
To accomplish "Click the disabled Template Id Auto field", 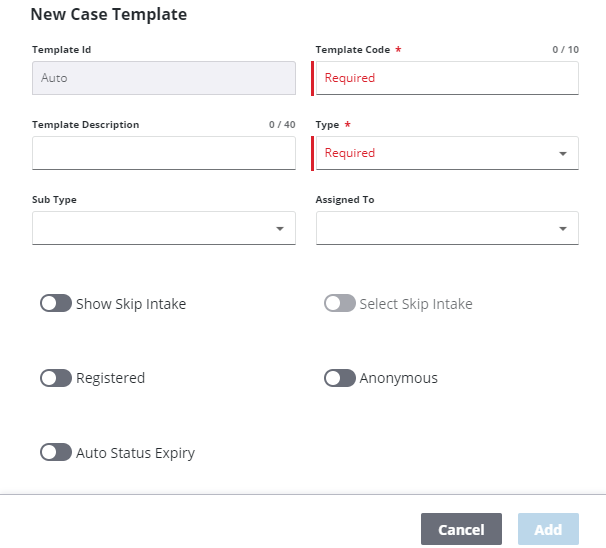I will [164, 78].
